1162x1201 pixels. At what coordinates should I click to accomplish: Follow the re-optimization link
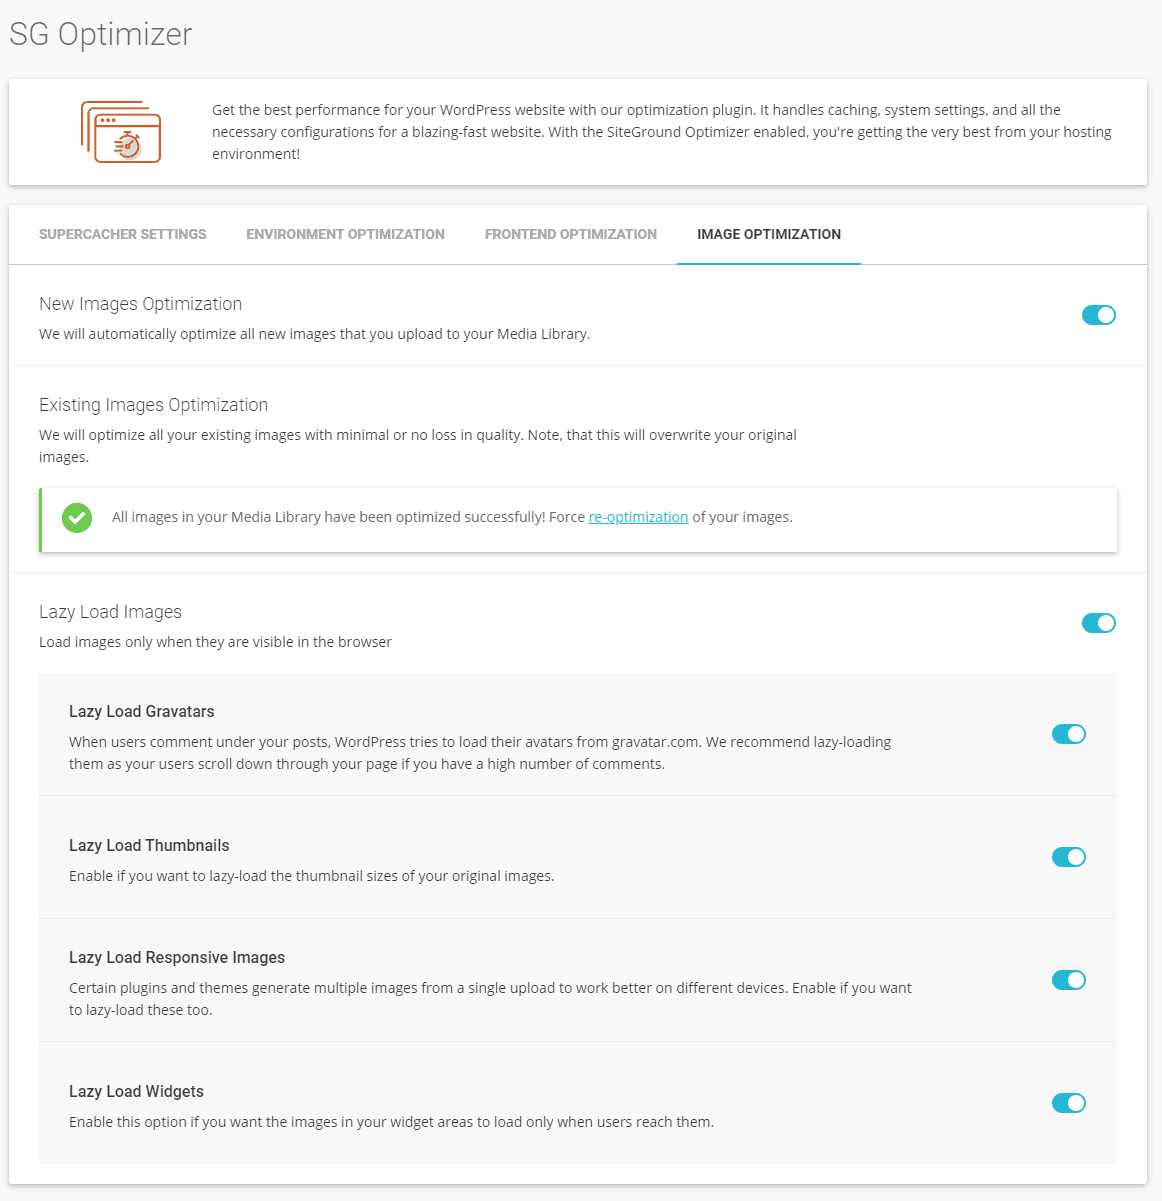tap(638, 517)
